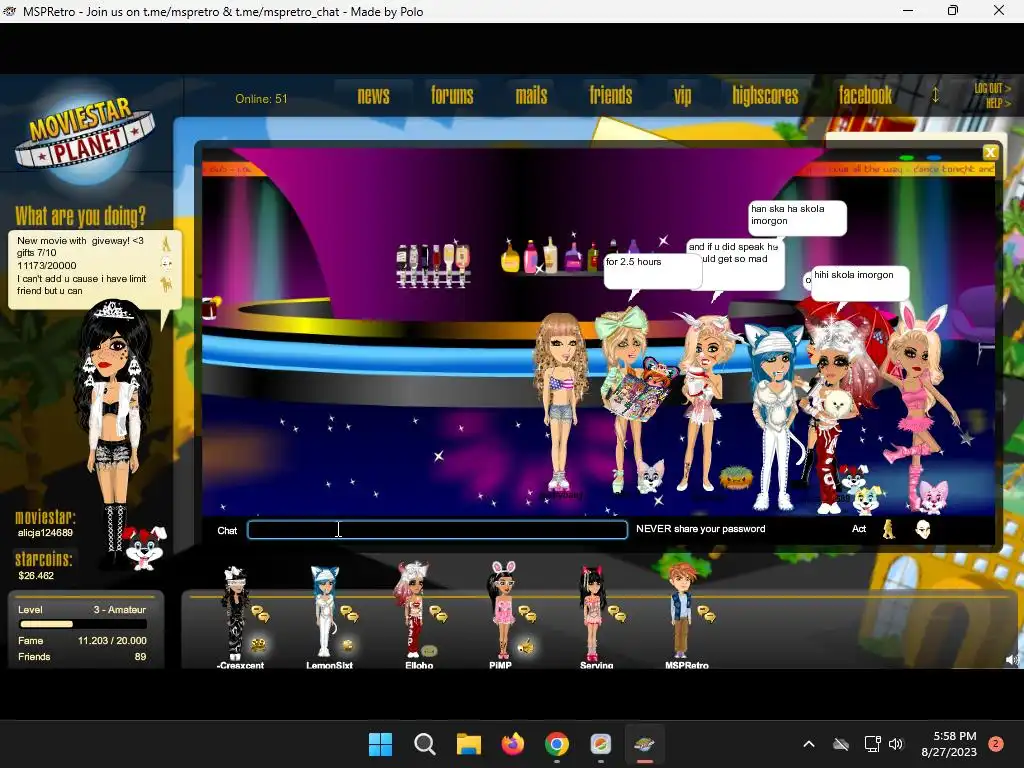Select friend avatar Elloho
1024x768 pixels.
[411, 610]
